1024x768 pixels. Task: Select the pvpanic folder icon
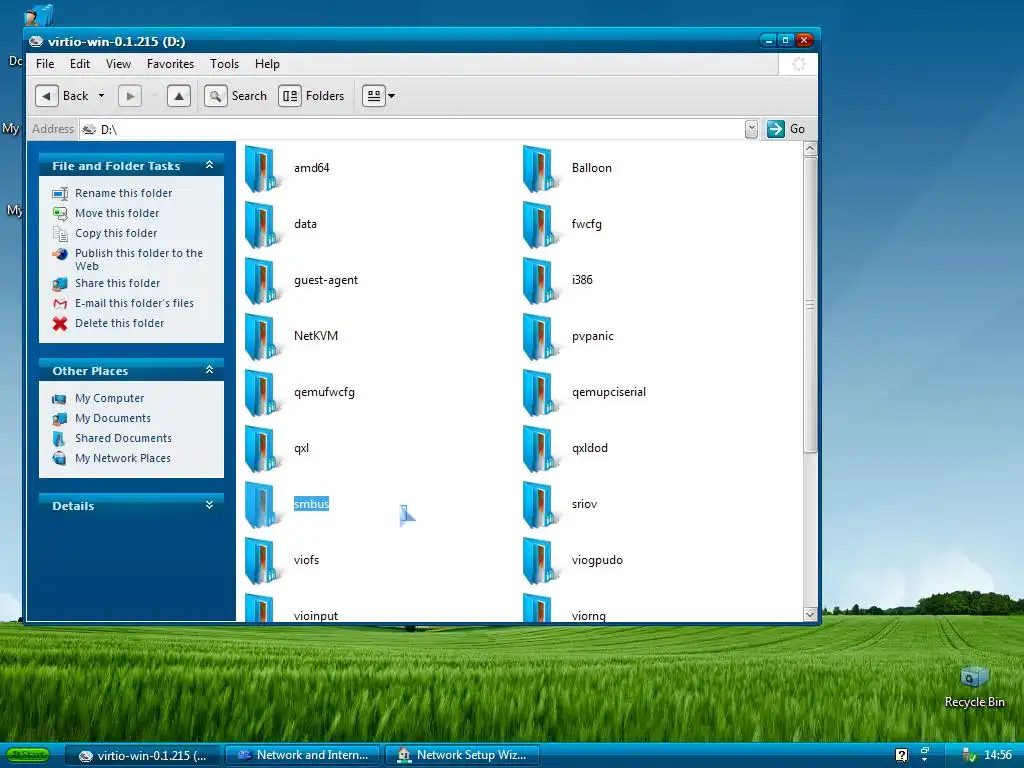click(x=541, y=338)
